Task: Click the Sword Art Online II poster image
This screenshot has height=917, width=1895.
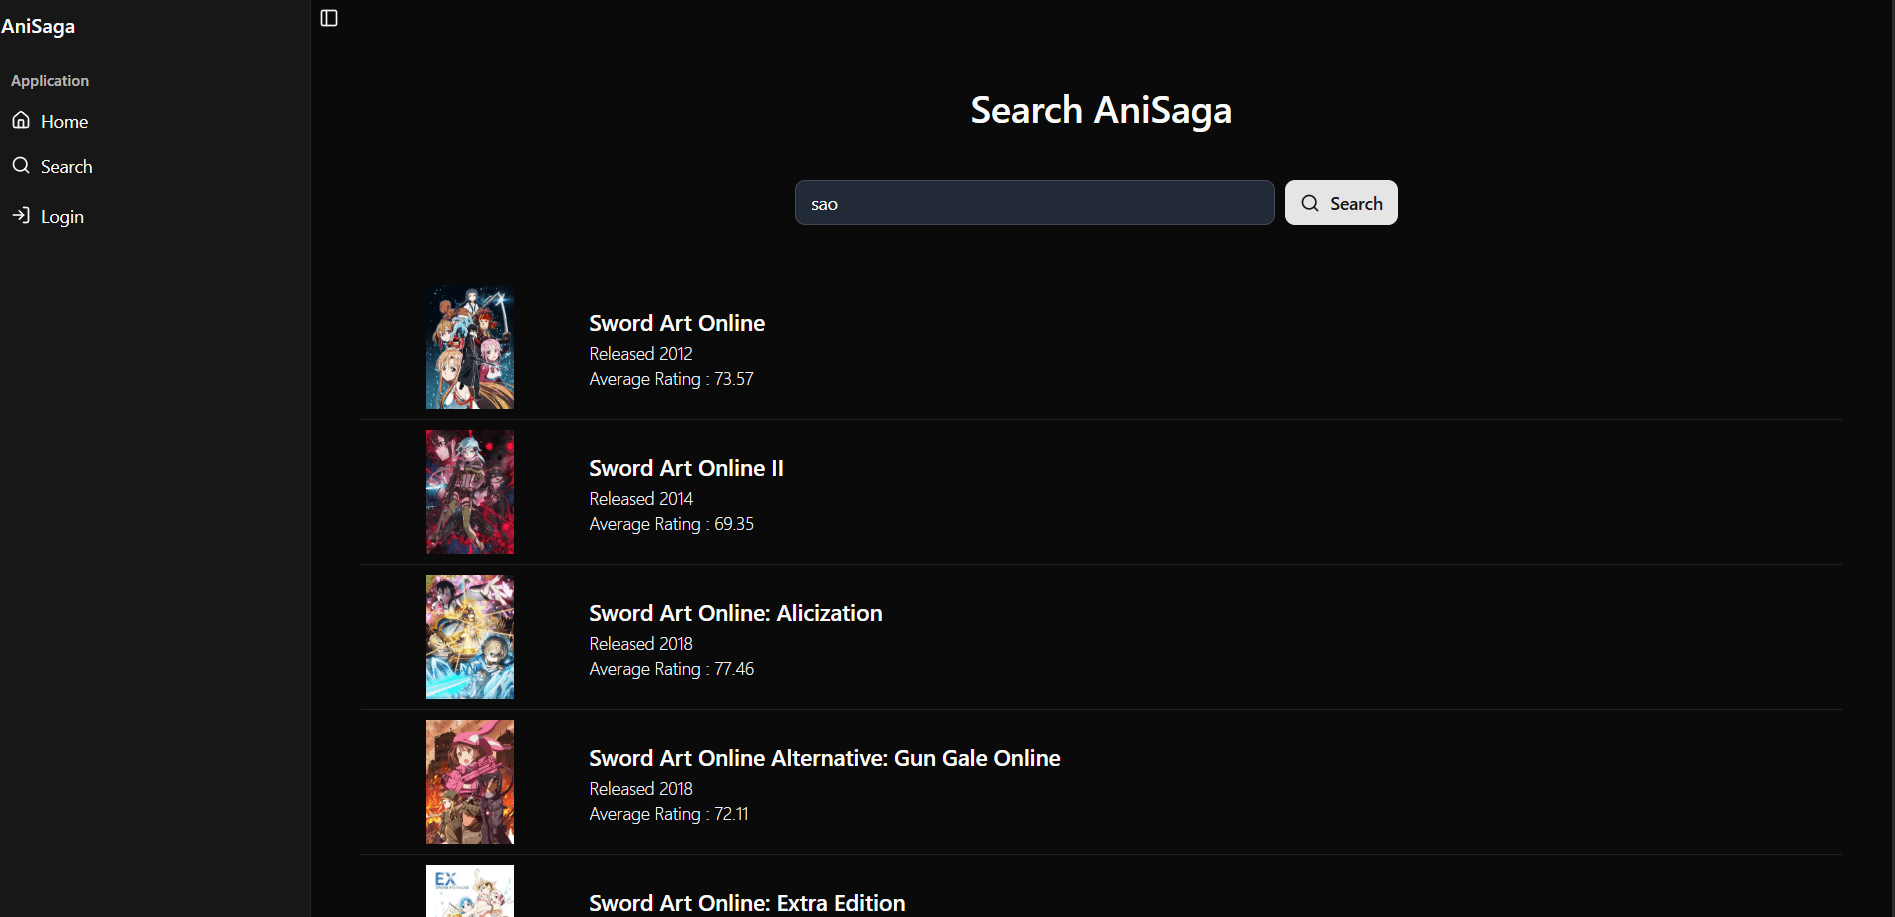Action: (x=469, y=491)
